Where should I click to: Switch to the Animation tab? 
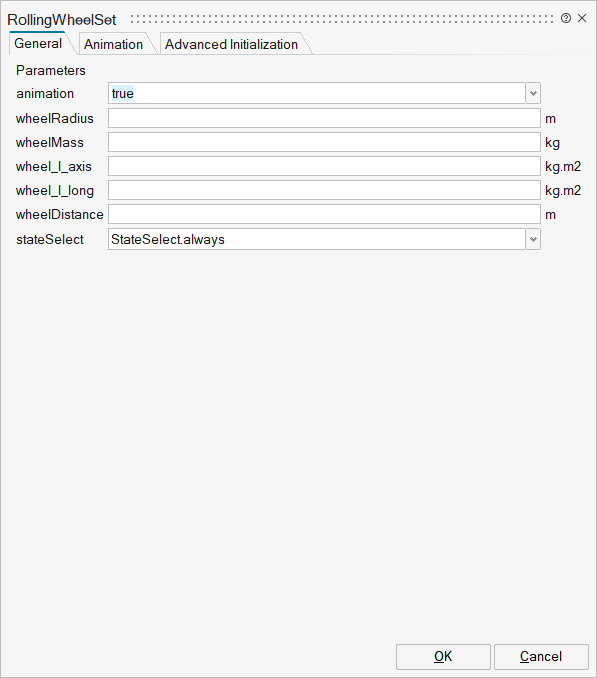coord(113,45)
